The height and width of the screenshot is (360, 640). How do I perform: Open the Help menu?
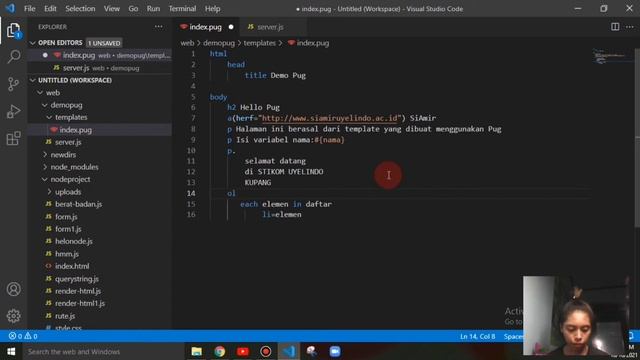pyautogui.click(x=212, y=9)
